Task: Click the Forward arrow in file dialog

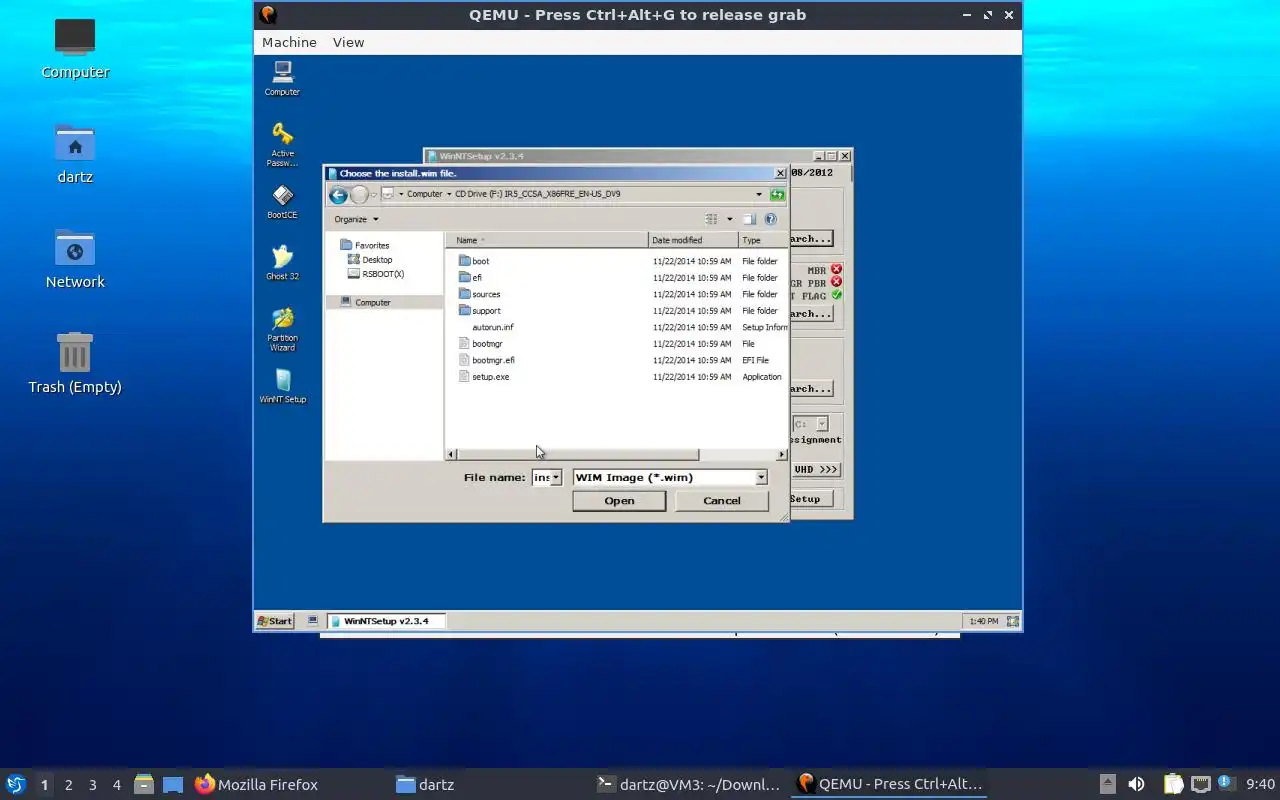Action: 359,195
